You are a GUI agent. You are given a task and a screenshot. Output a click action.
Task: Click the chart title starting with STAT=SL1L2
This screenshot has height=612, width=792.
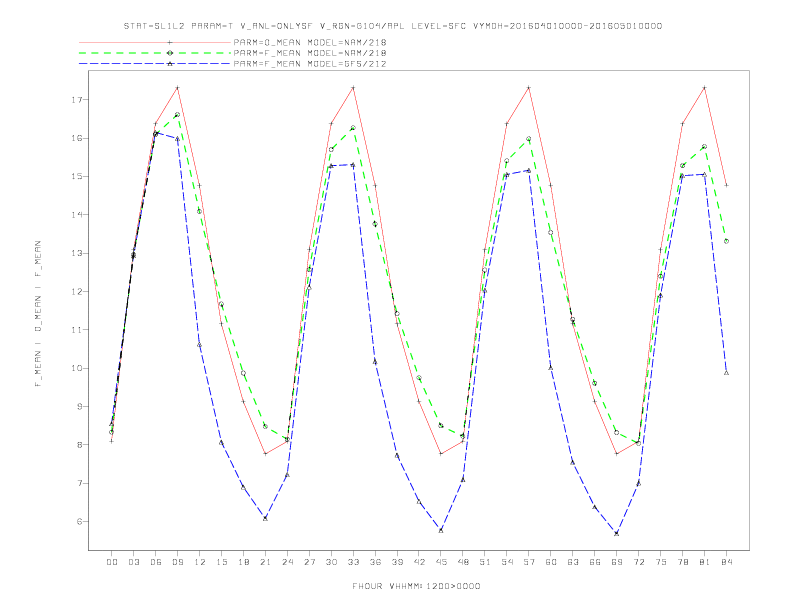point(392,26)
